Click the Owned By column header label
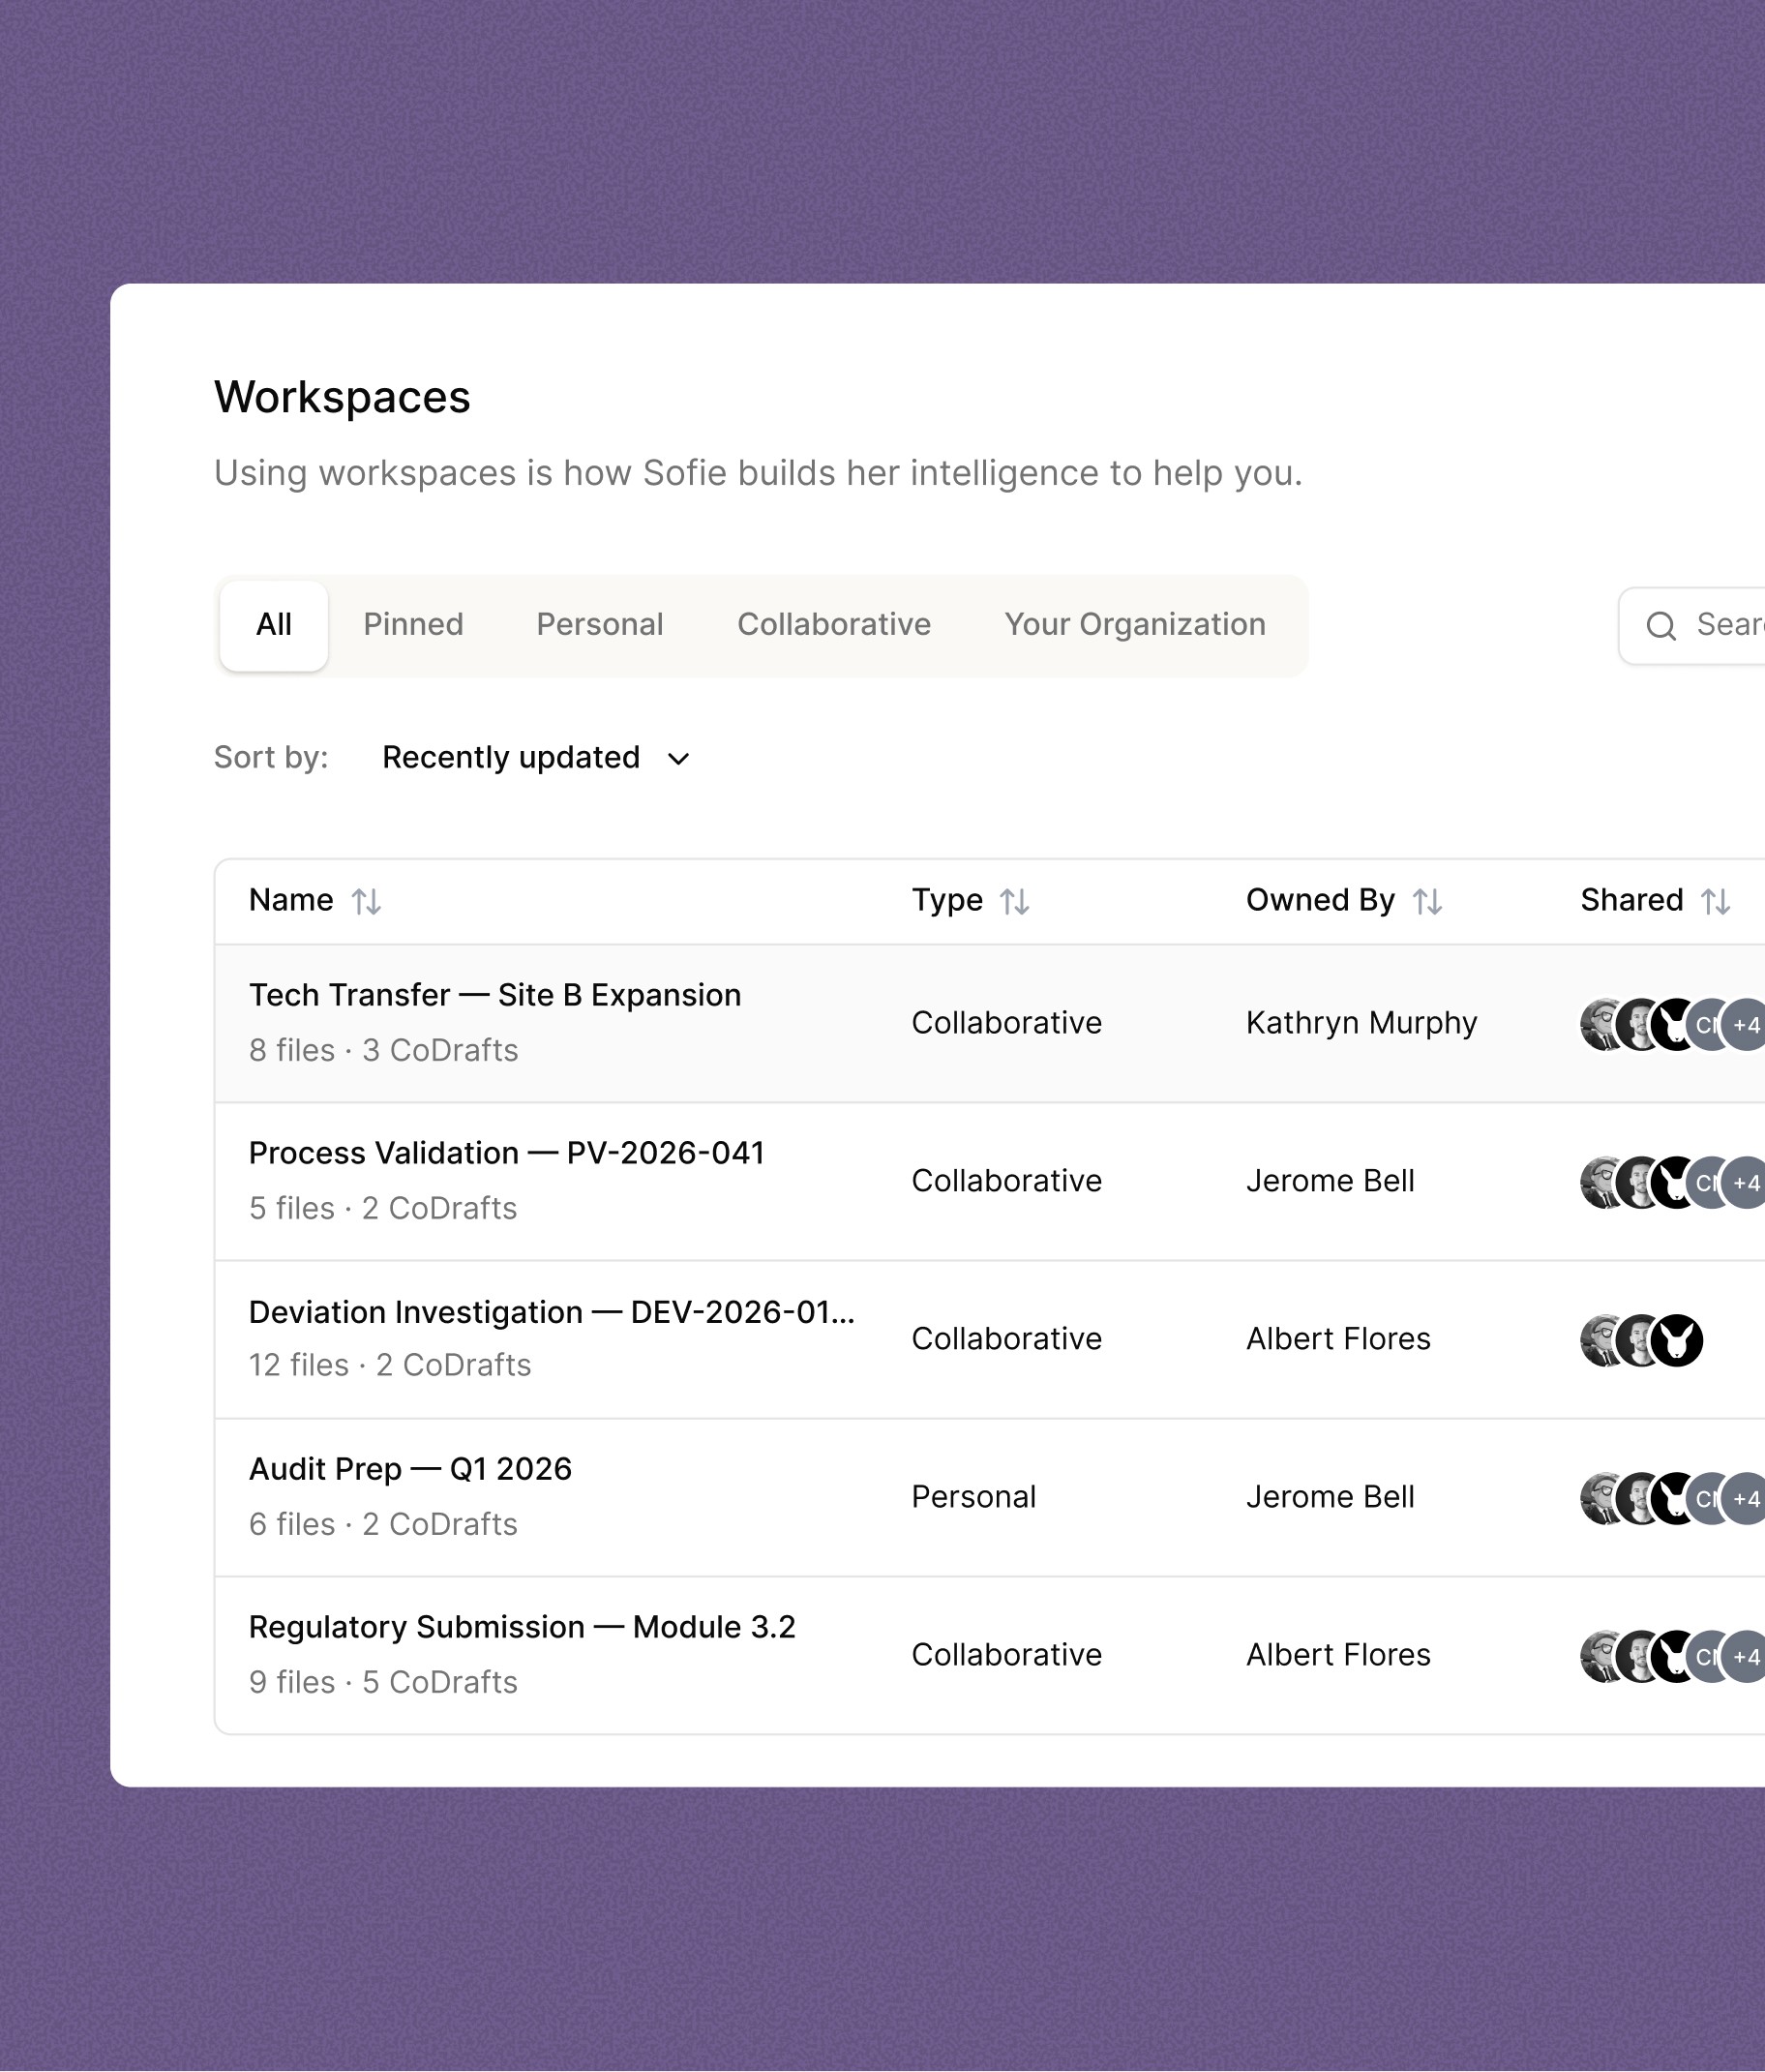 (1320, 900)
